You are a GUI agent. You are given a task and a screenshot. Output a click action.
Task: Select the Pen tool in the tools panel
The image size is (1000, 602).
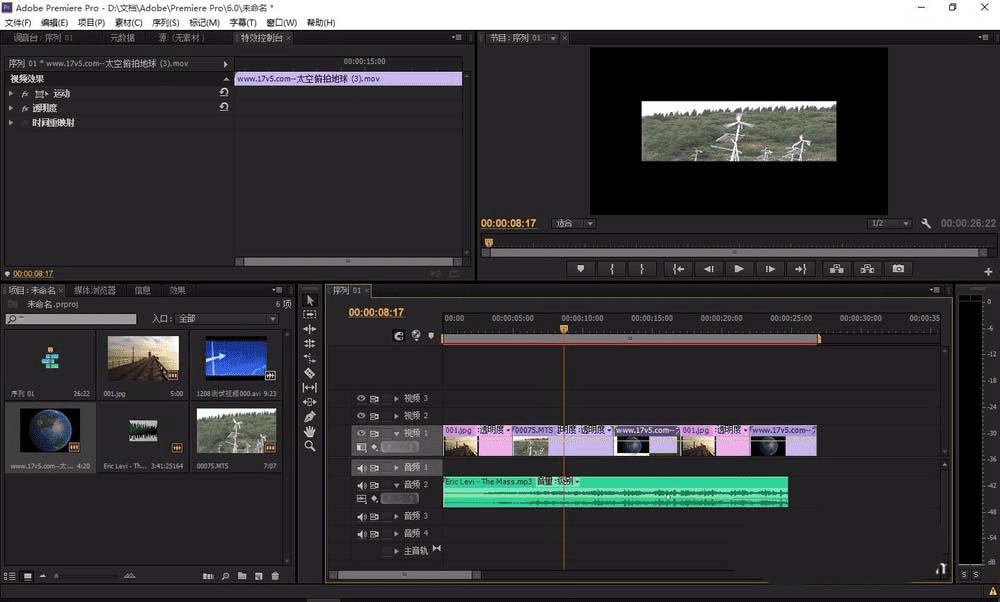310,416
